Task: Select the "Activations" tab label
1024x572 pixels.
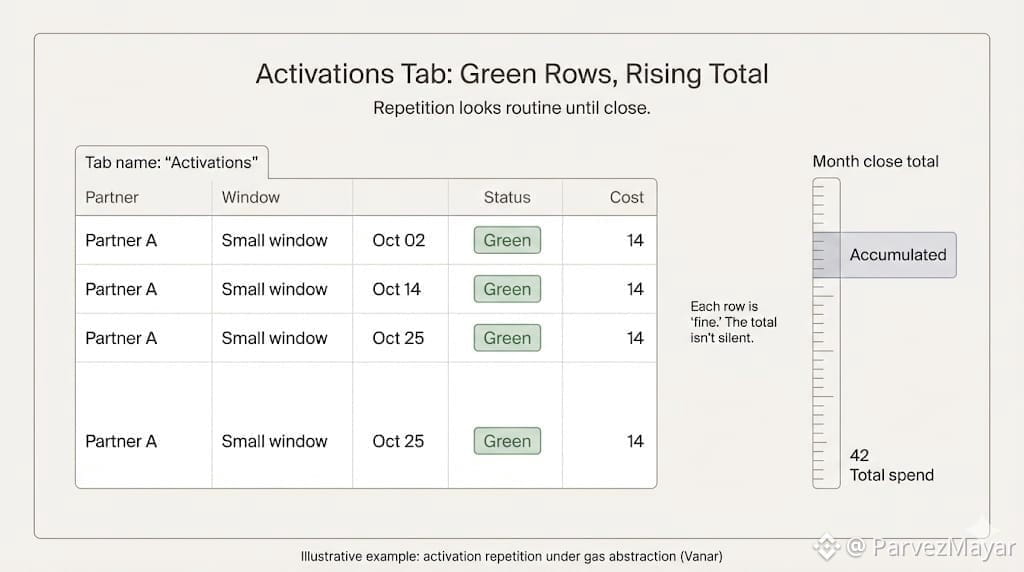Action: tap(171, 162)
